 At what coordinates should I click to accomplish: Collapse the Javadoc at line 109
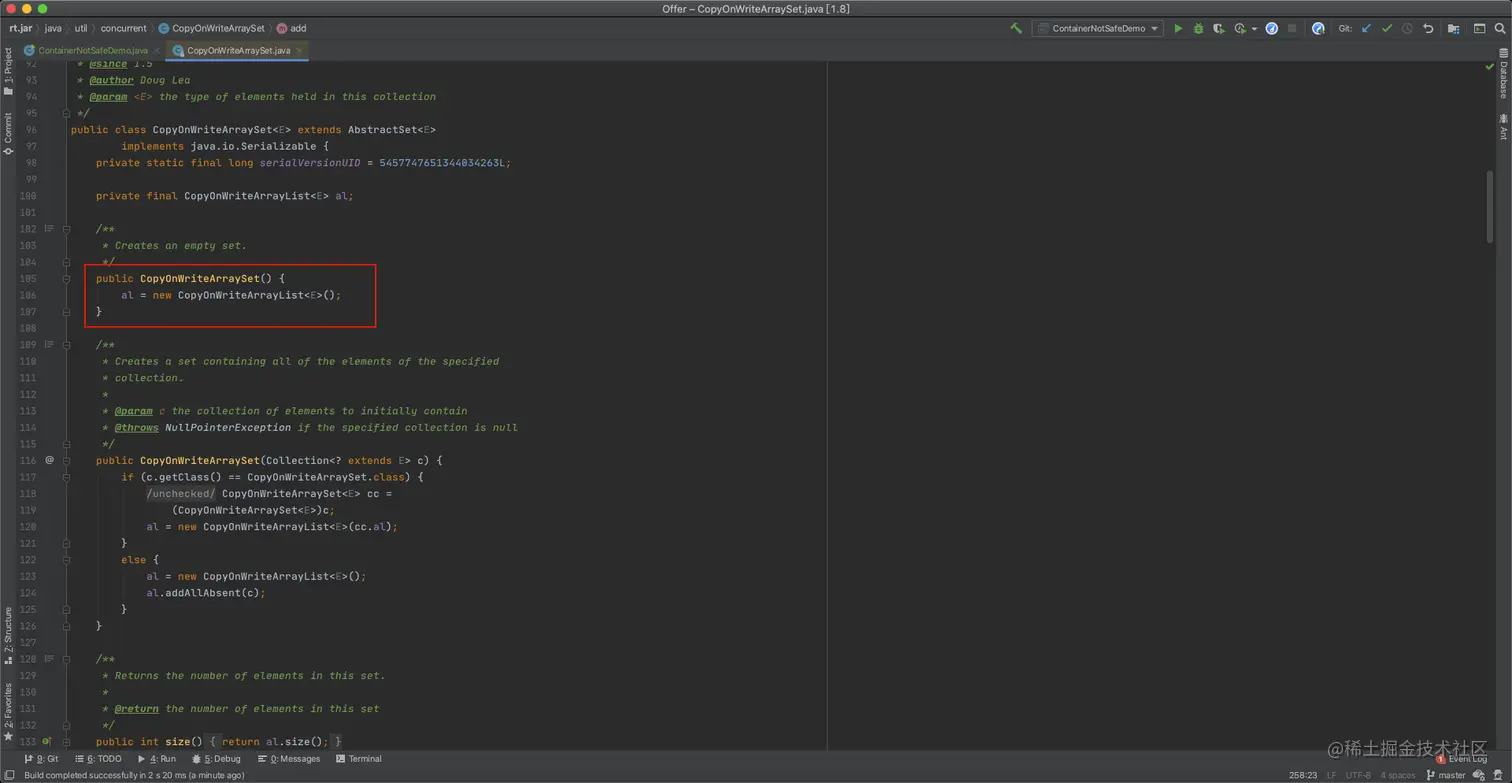(66, 344)
